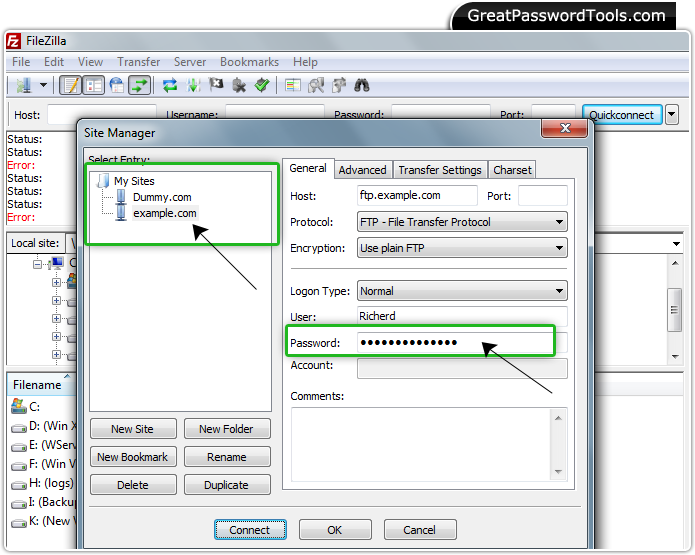The image size is (695, 555).
Task: Cancel the current operation flag icon
Action: tap(216, 85)
